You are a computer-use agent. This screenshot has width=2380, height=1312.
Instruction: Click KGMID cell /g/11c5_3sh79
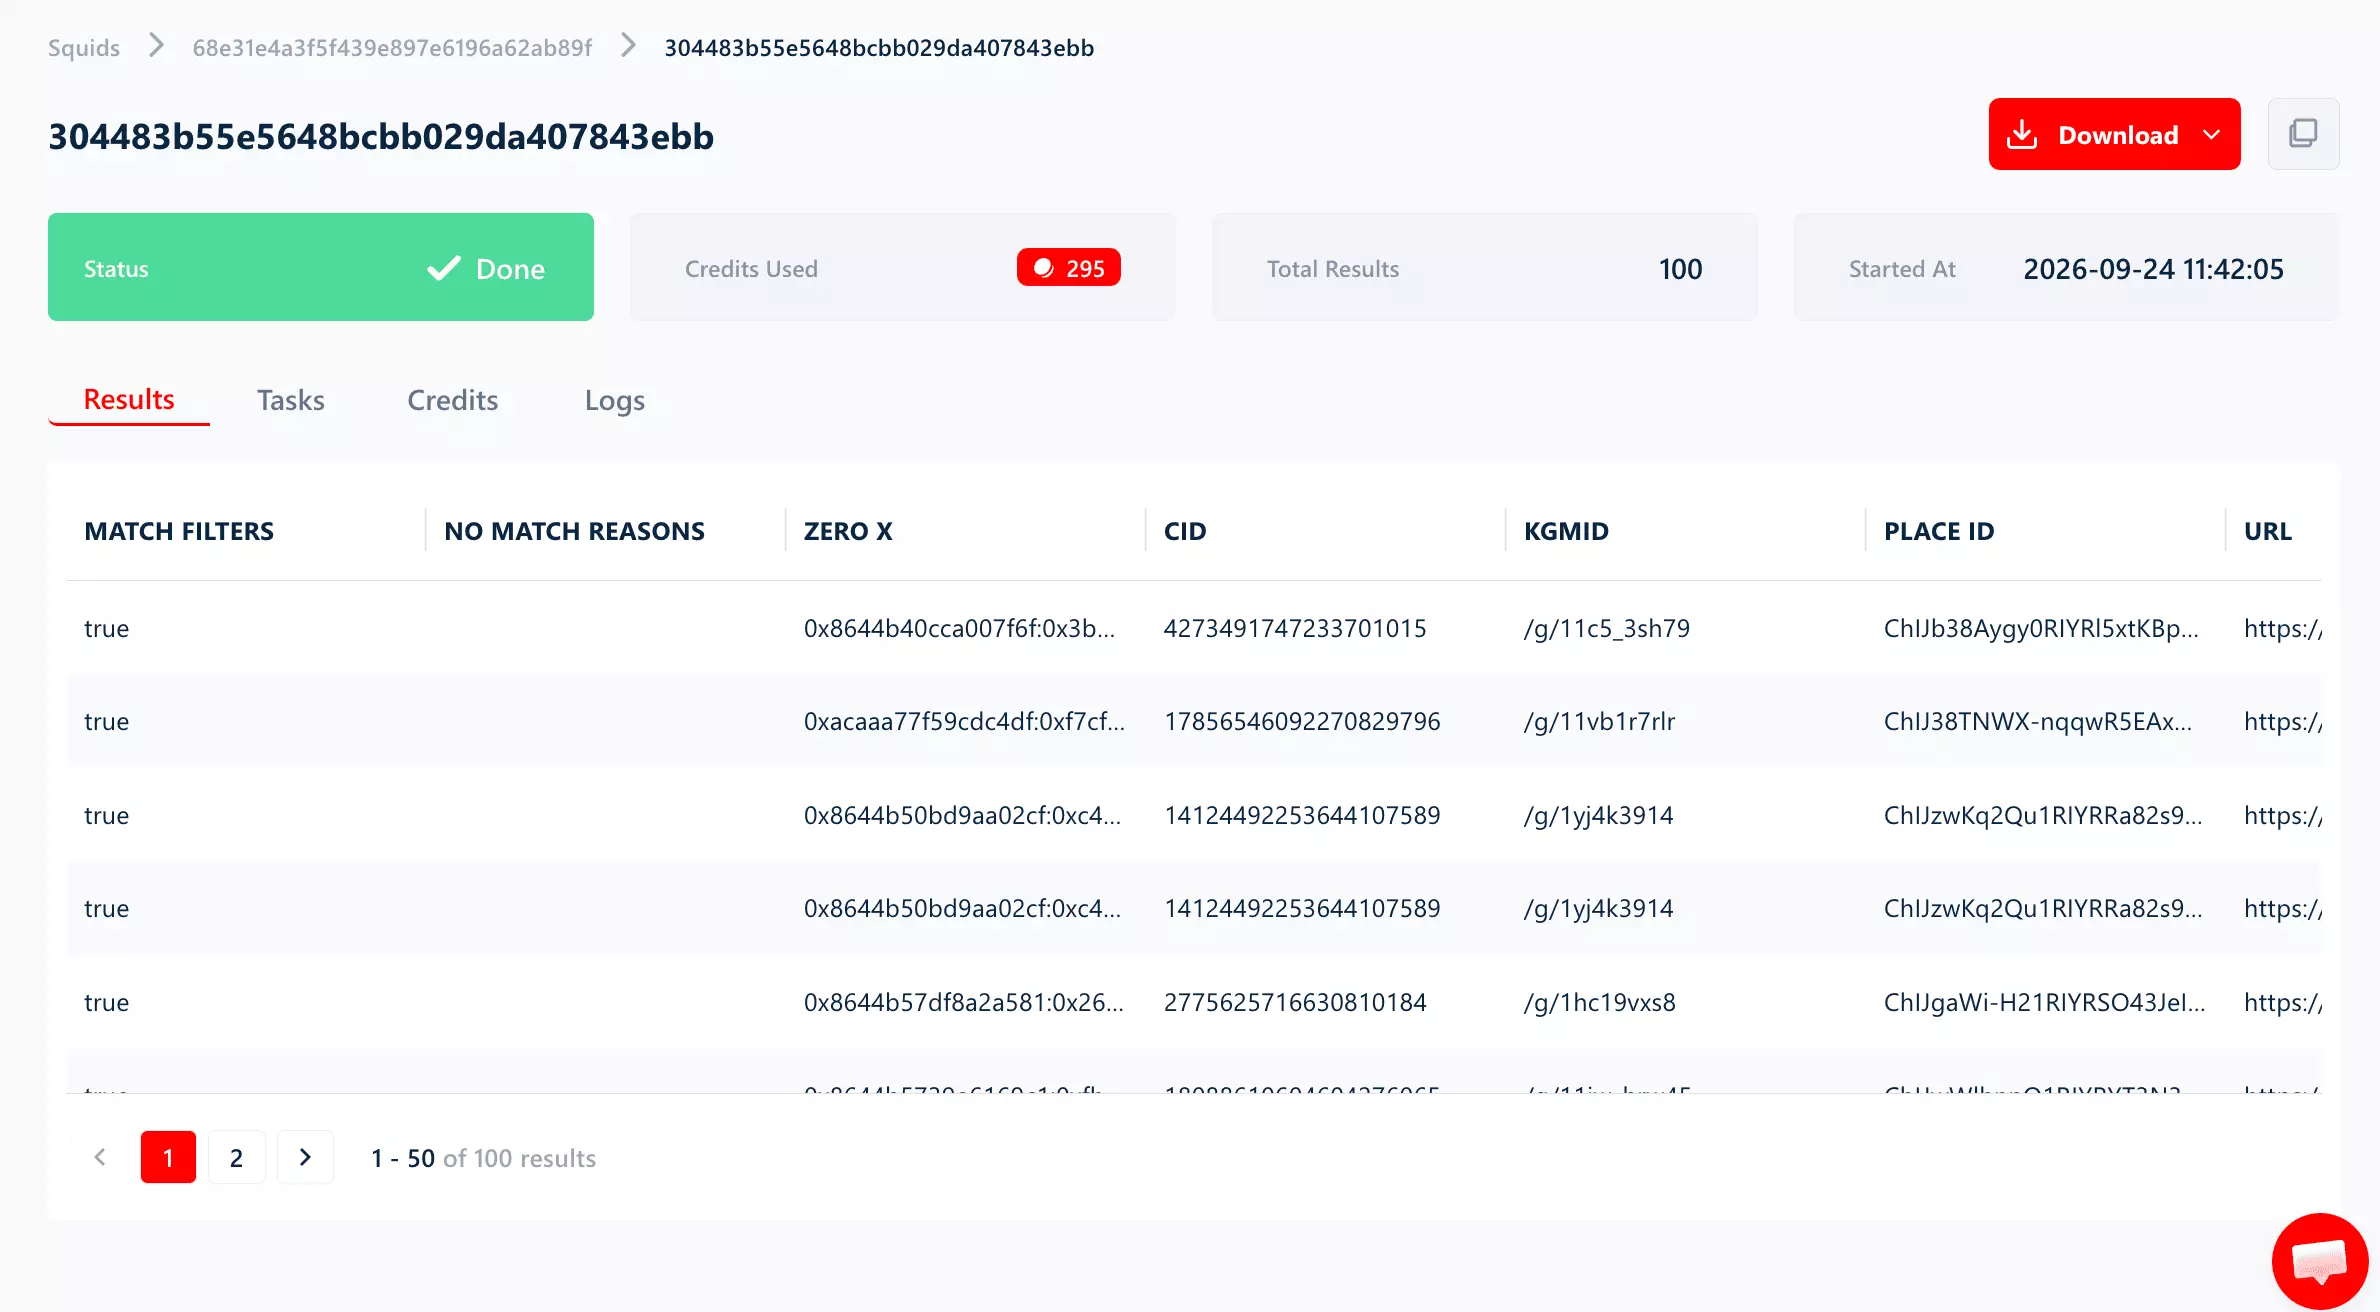point(1607,628)
